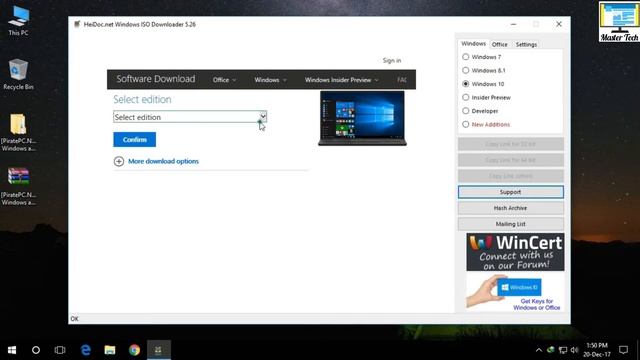Click the Windows 10 laptop image
The width and height of the screenshot is (640, 360).
(x=362, y=118)
